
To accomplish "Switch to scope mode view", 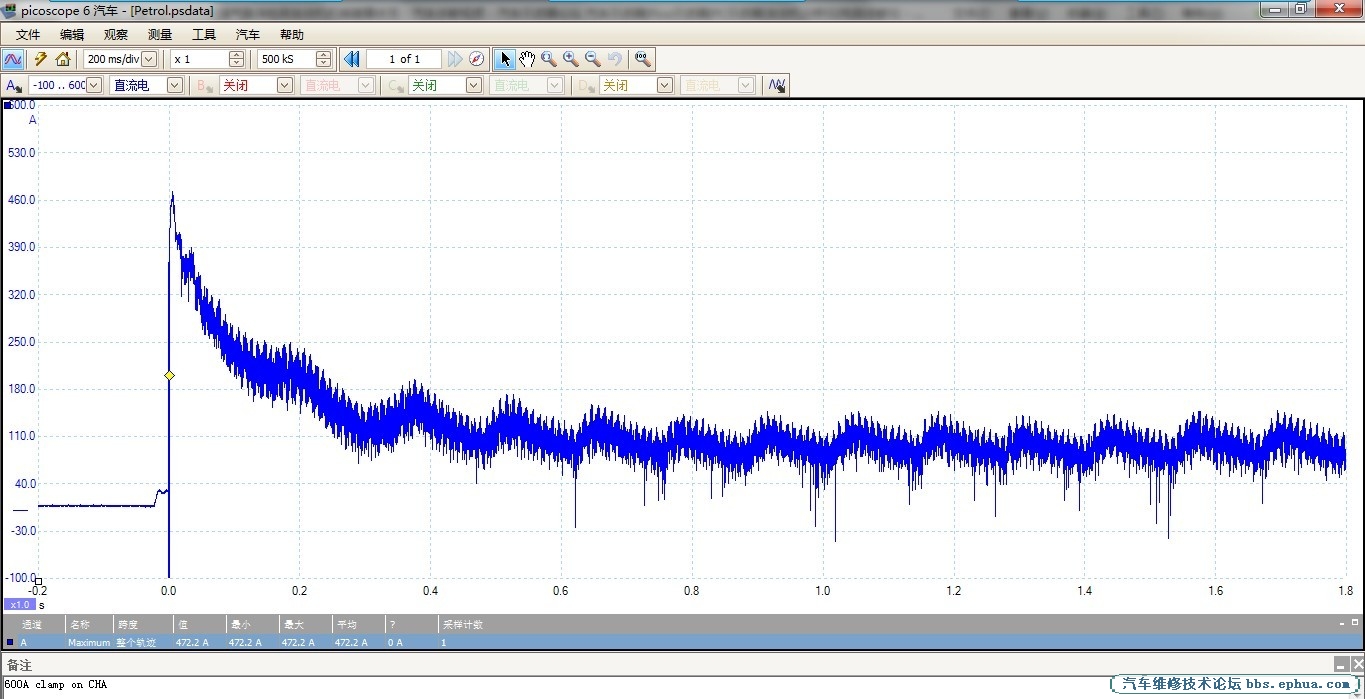I will 13,59.
